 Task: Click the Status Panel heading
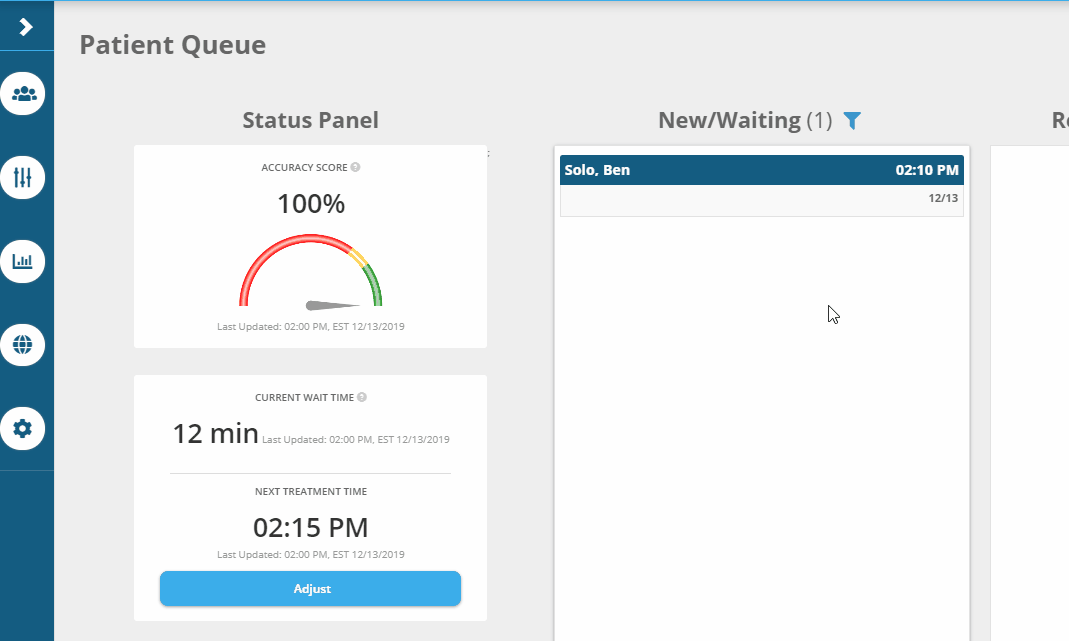point(310,121)
